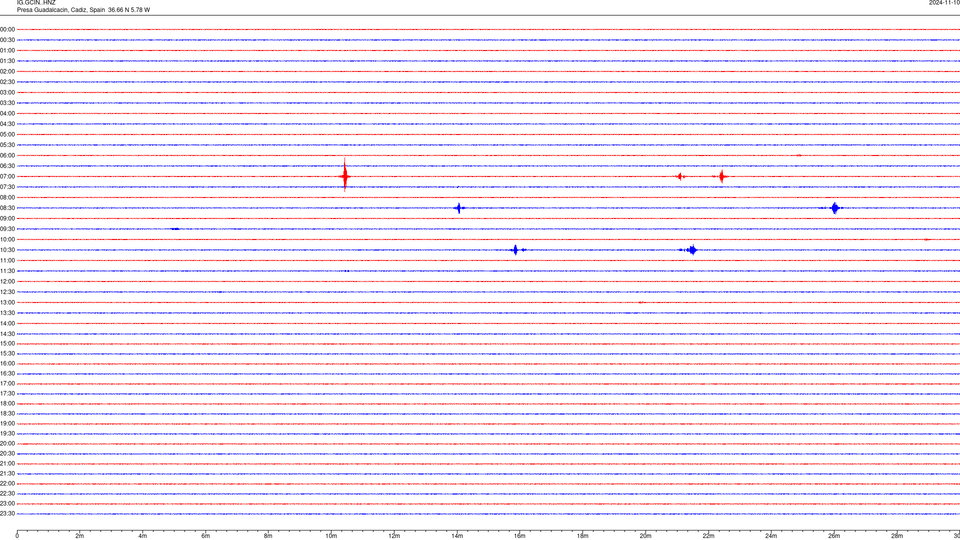Image resolution: width=960 pixels, height=540 pixels.
Task: Select the small red blip near 29m on the 10:00 trace
Action: tap(926, 239)
